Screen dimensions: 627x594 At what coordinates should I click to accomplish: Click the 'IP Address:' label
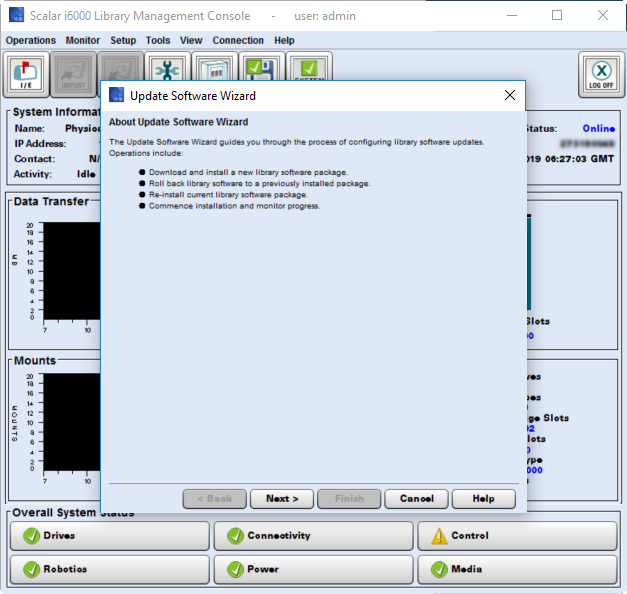(40, 144)
